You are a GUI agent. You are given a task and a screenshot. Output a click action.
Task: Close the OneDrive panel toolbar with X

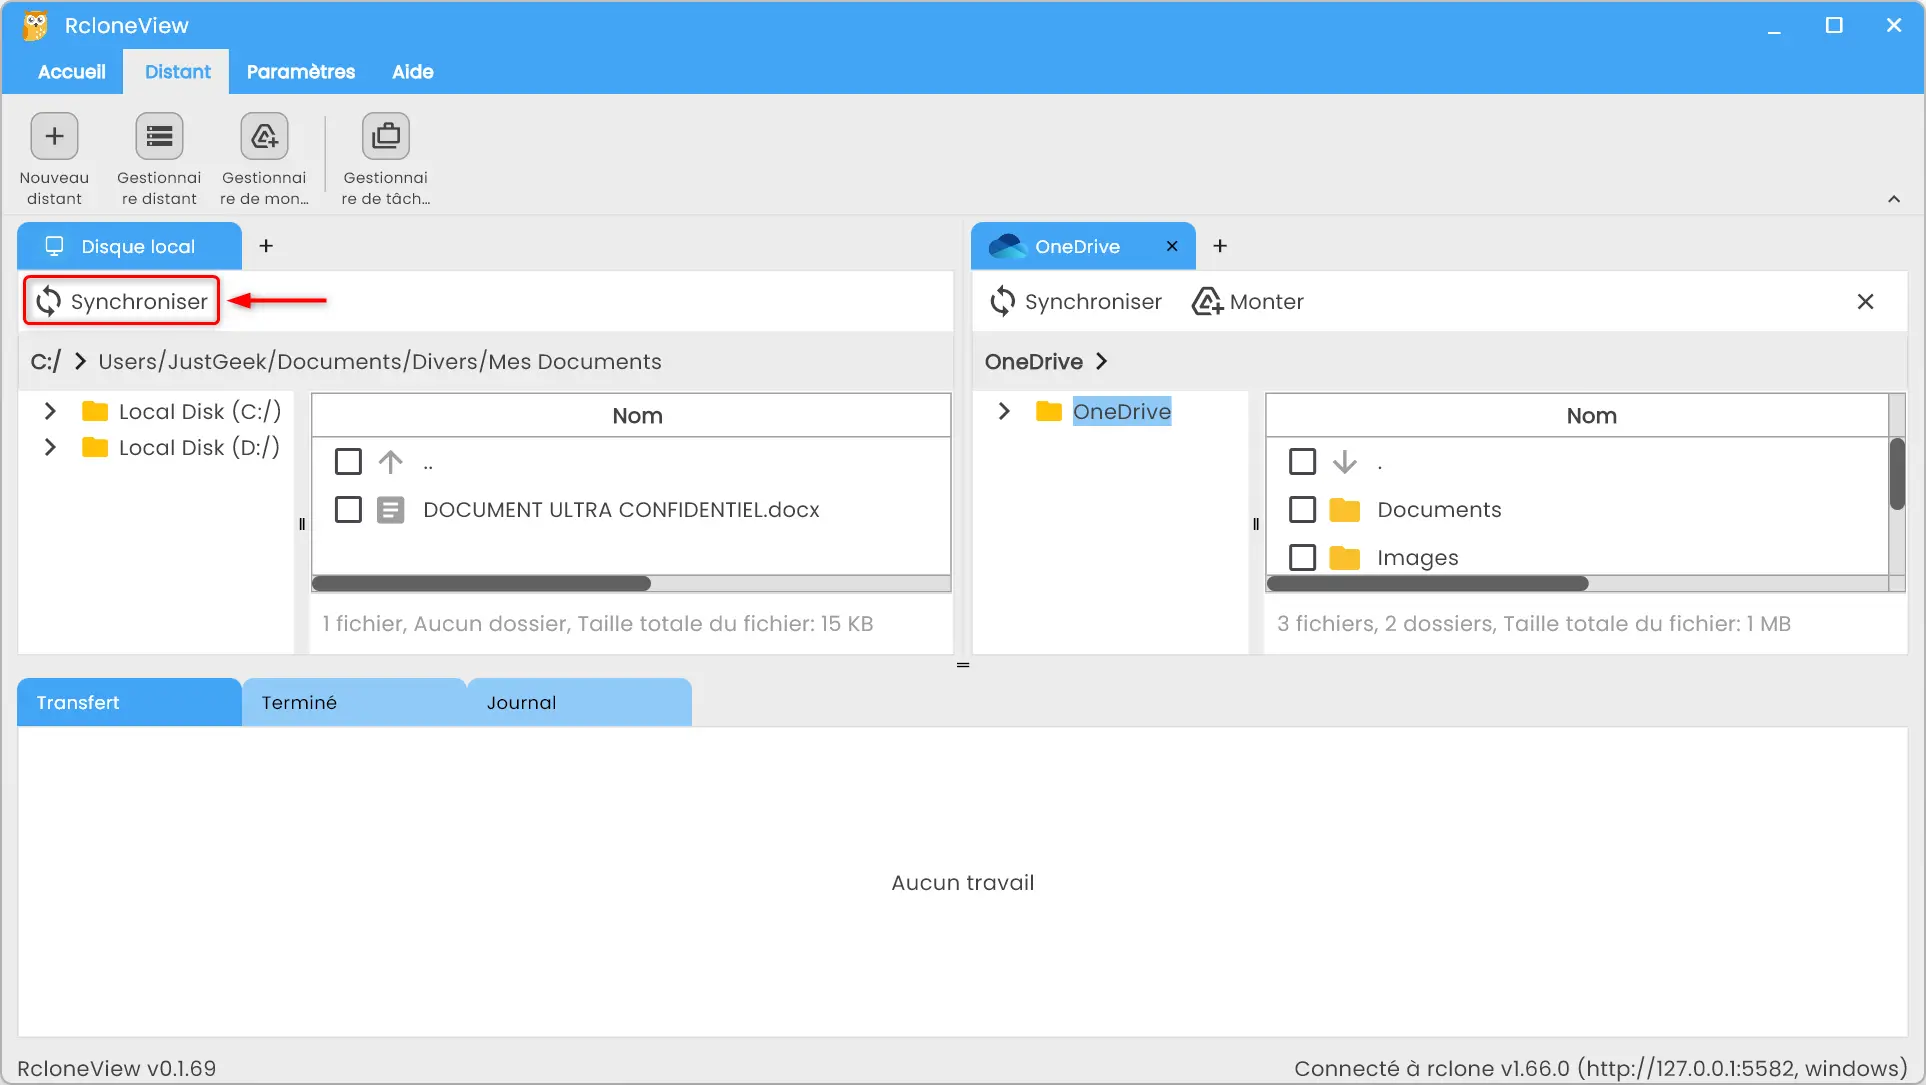pos(1865,301)
